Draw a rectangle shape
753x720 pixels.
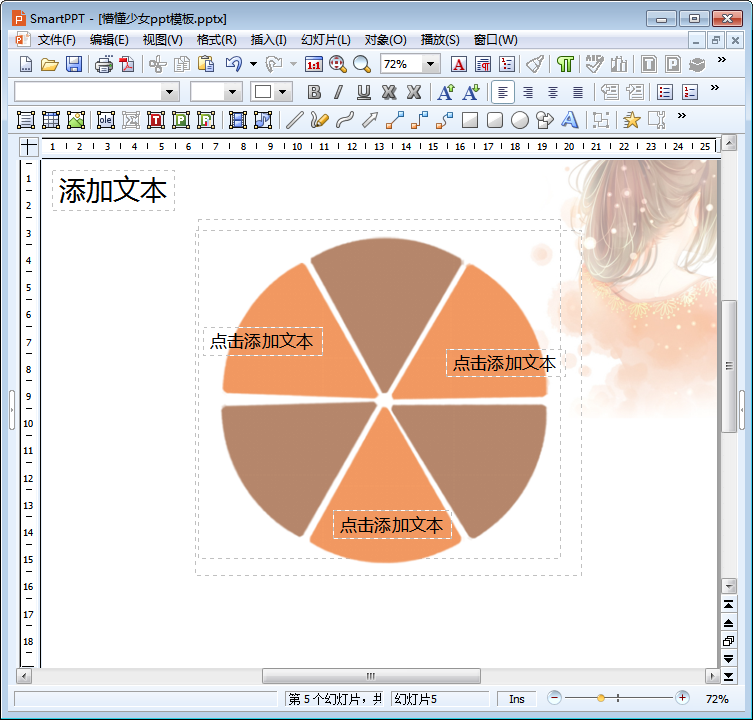[x=470, y=120]
